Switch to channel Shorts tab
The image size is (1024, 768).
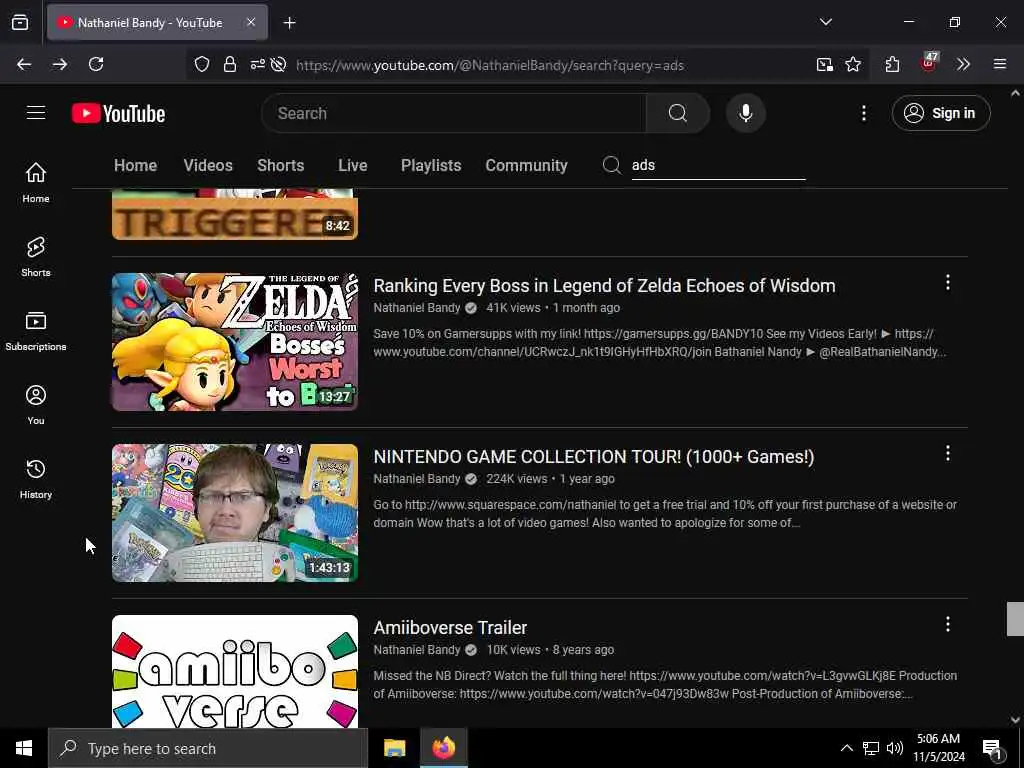pyautogui.click(x=280, y=165)
